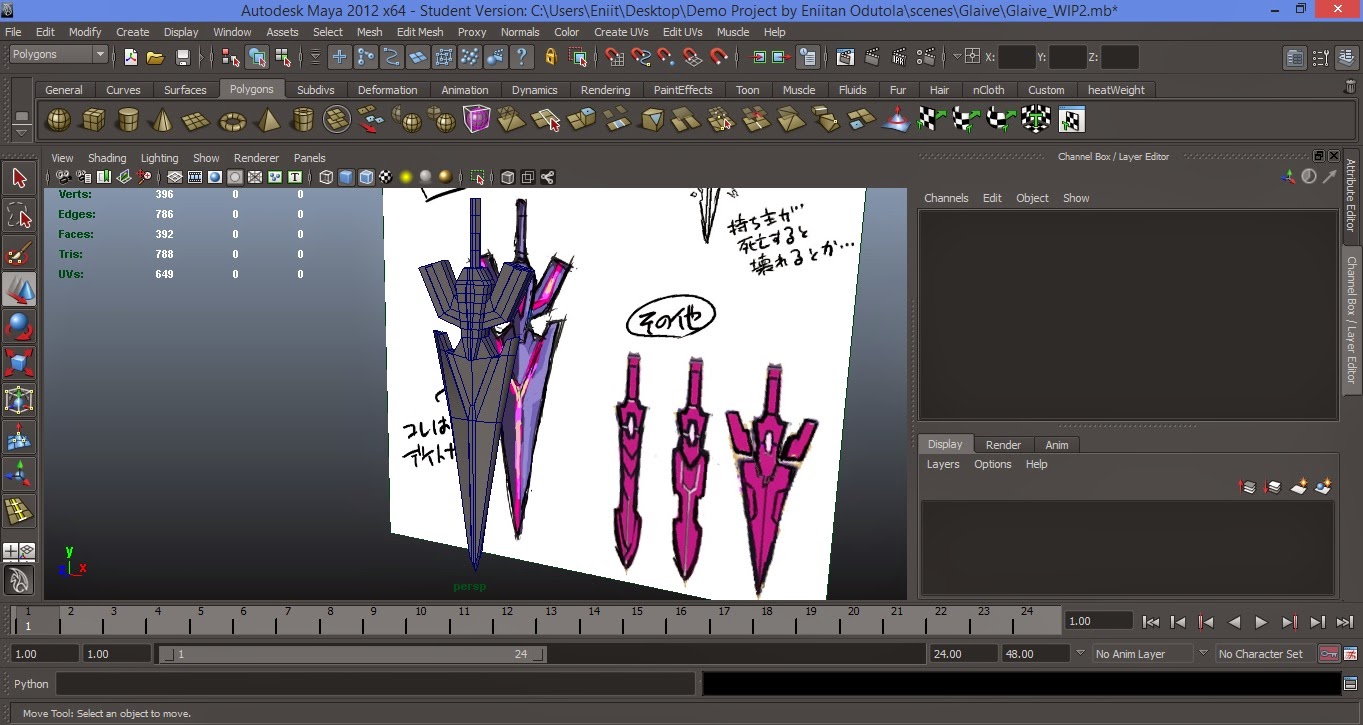Screen dimensions: 1363x725
Task: Click the purple Smooth proxy cube icon
Action: [x=476, y=120]
